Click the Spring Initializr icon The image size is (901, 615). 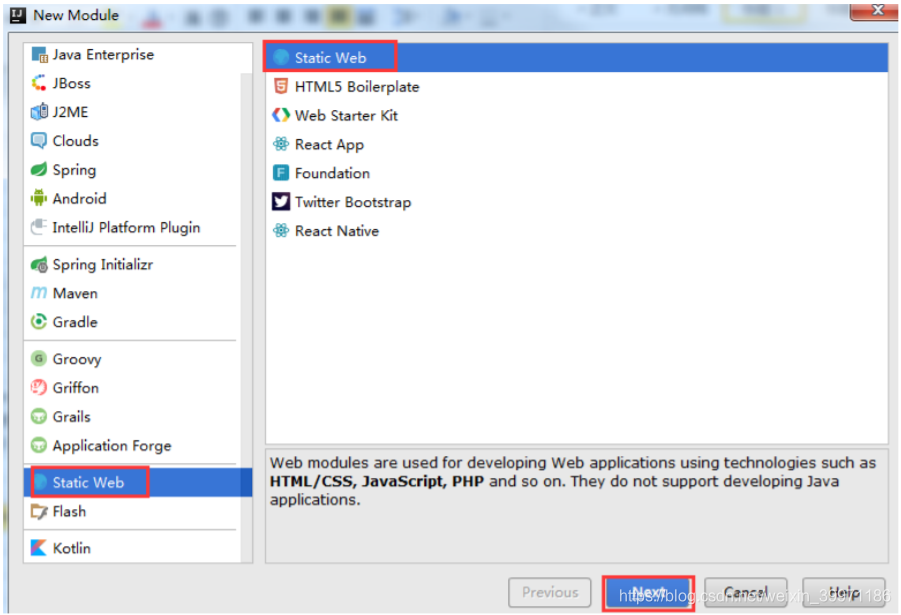39,264
